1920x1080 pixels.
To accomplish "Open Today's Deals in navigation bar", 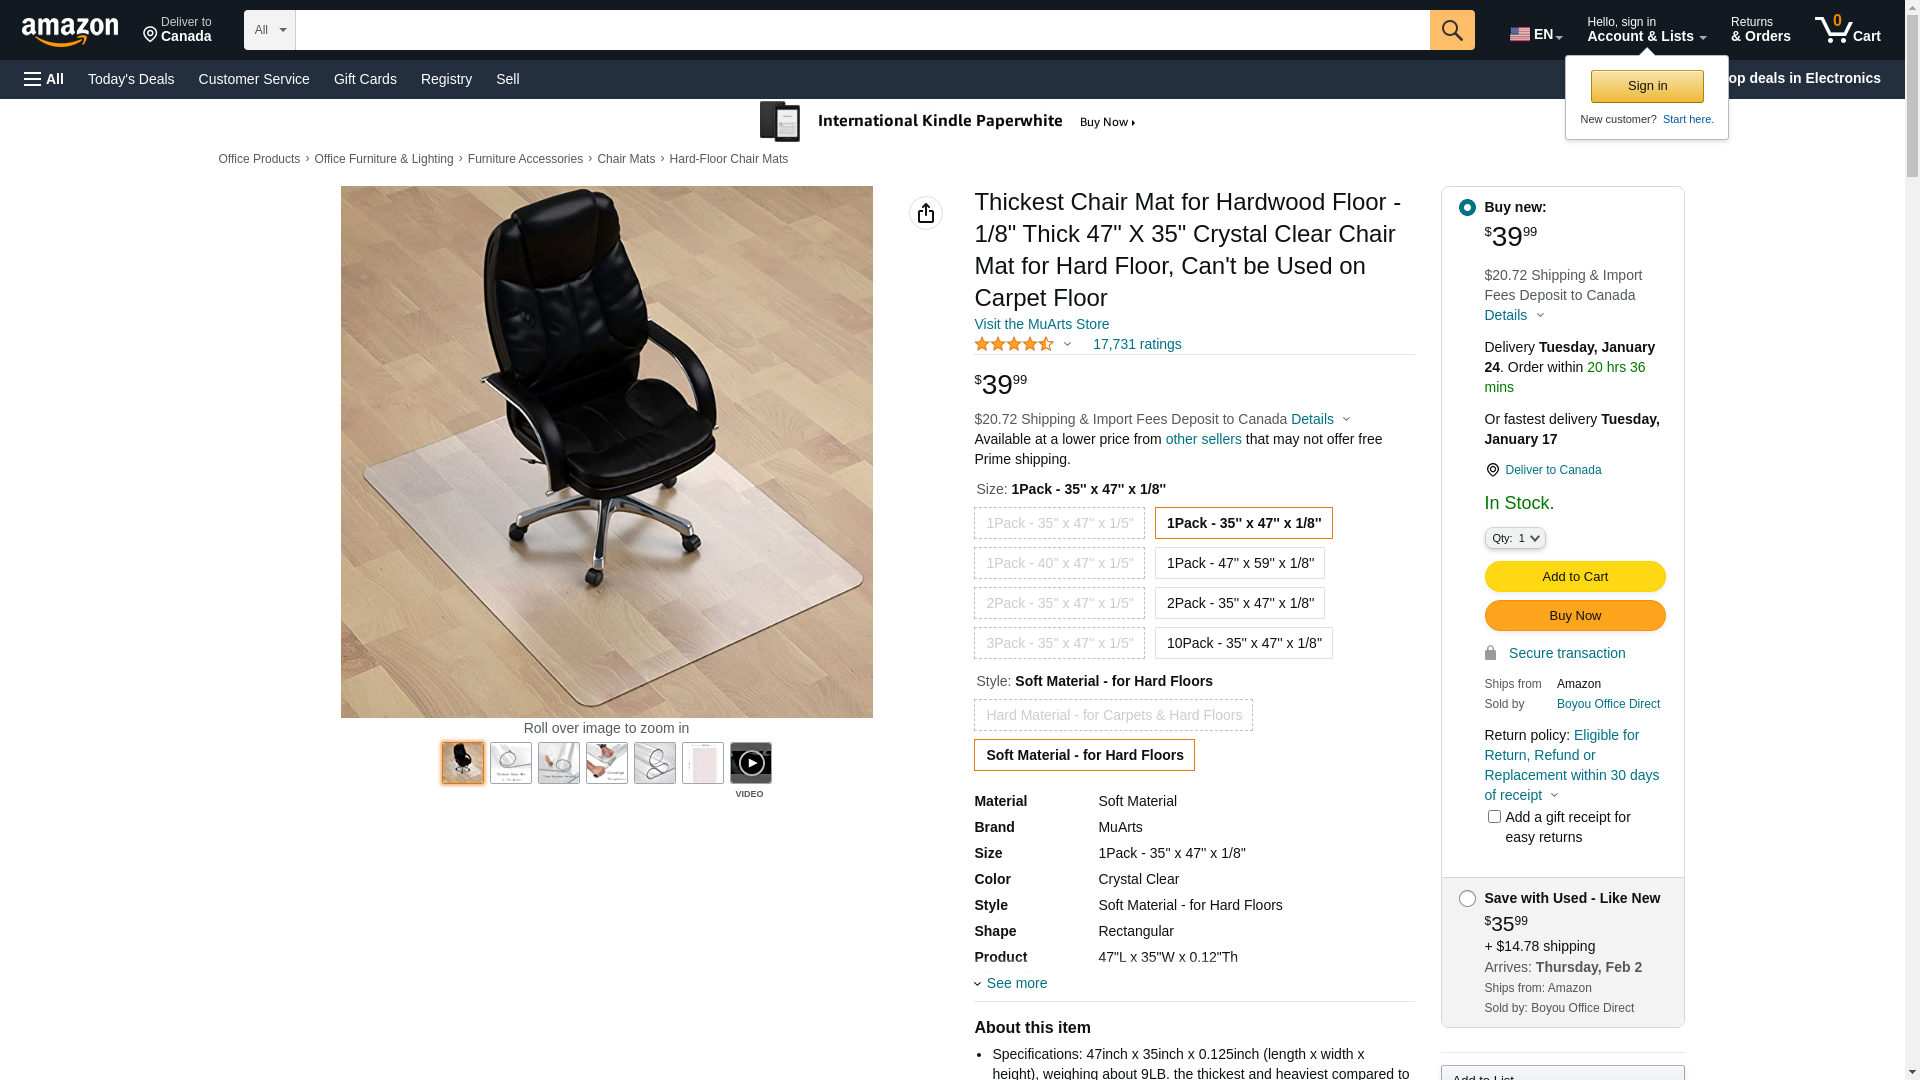I will coord(131,79).
